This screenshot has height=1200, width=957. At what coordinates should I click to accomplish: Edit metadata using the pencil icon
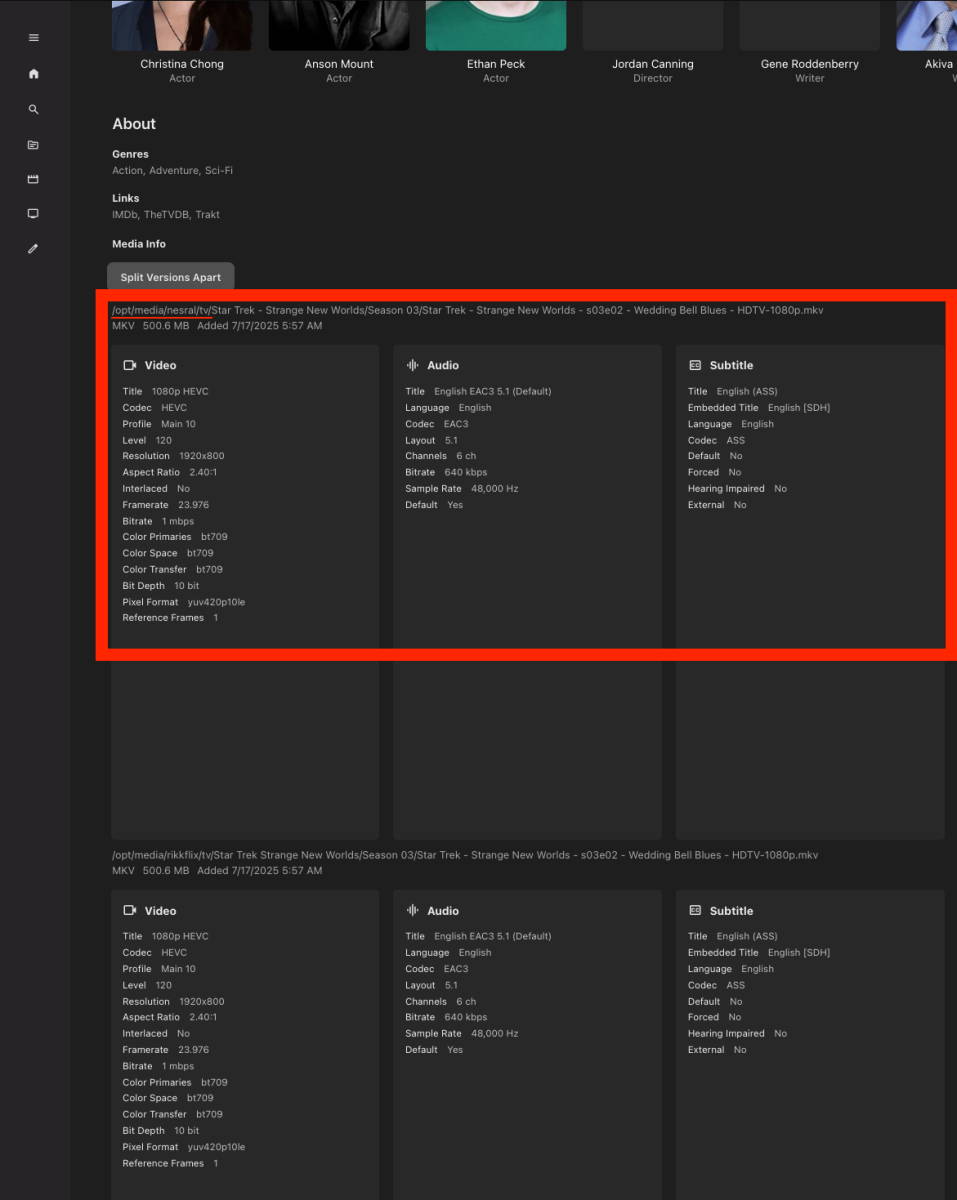33,248
